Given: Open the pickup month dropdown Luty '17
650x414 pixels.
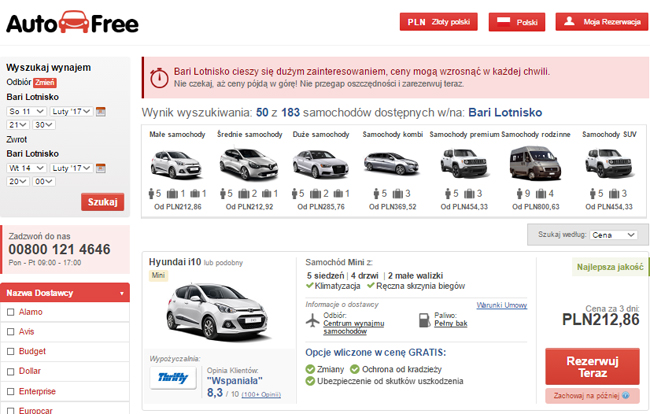Looking at the screenshot, I should 71,111.
